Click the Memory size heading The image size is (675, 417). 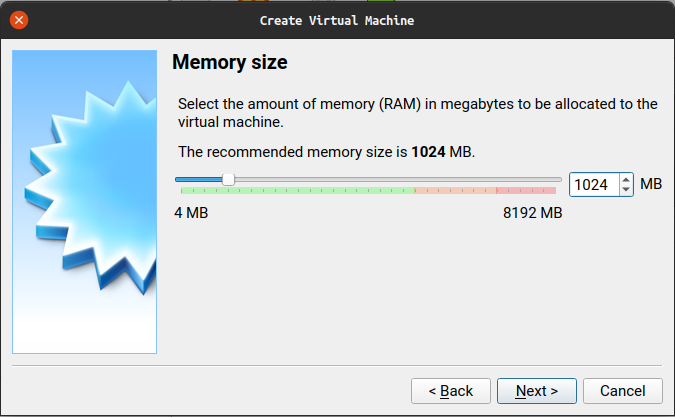tap(229, 62)
